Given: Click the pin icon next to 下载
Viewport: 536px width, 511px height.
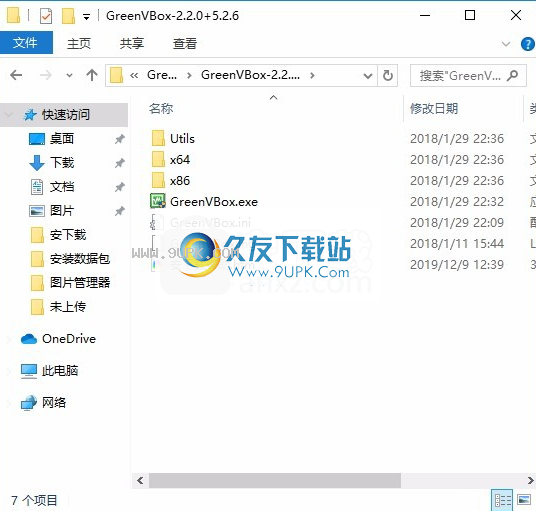Looking at the screenshot, I should 119,163.
